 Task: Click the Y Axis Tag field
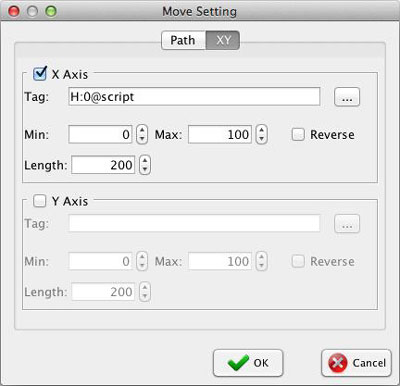pos(194,223)
